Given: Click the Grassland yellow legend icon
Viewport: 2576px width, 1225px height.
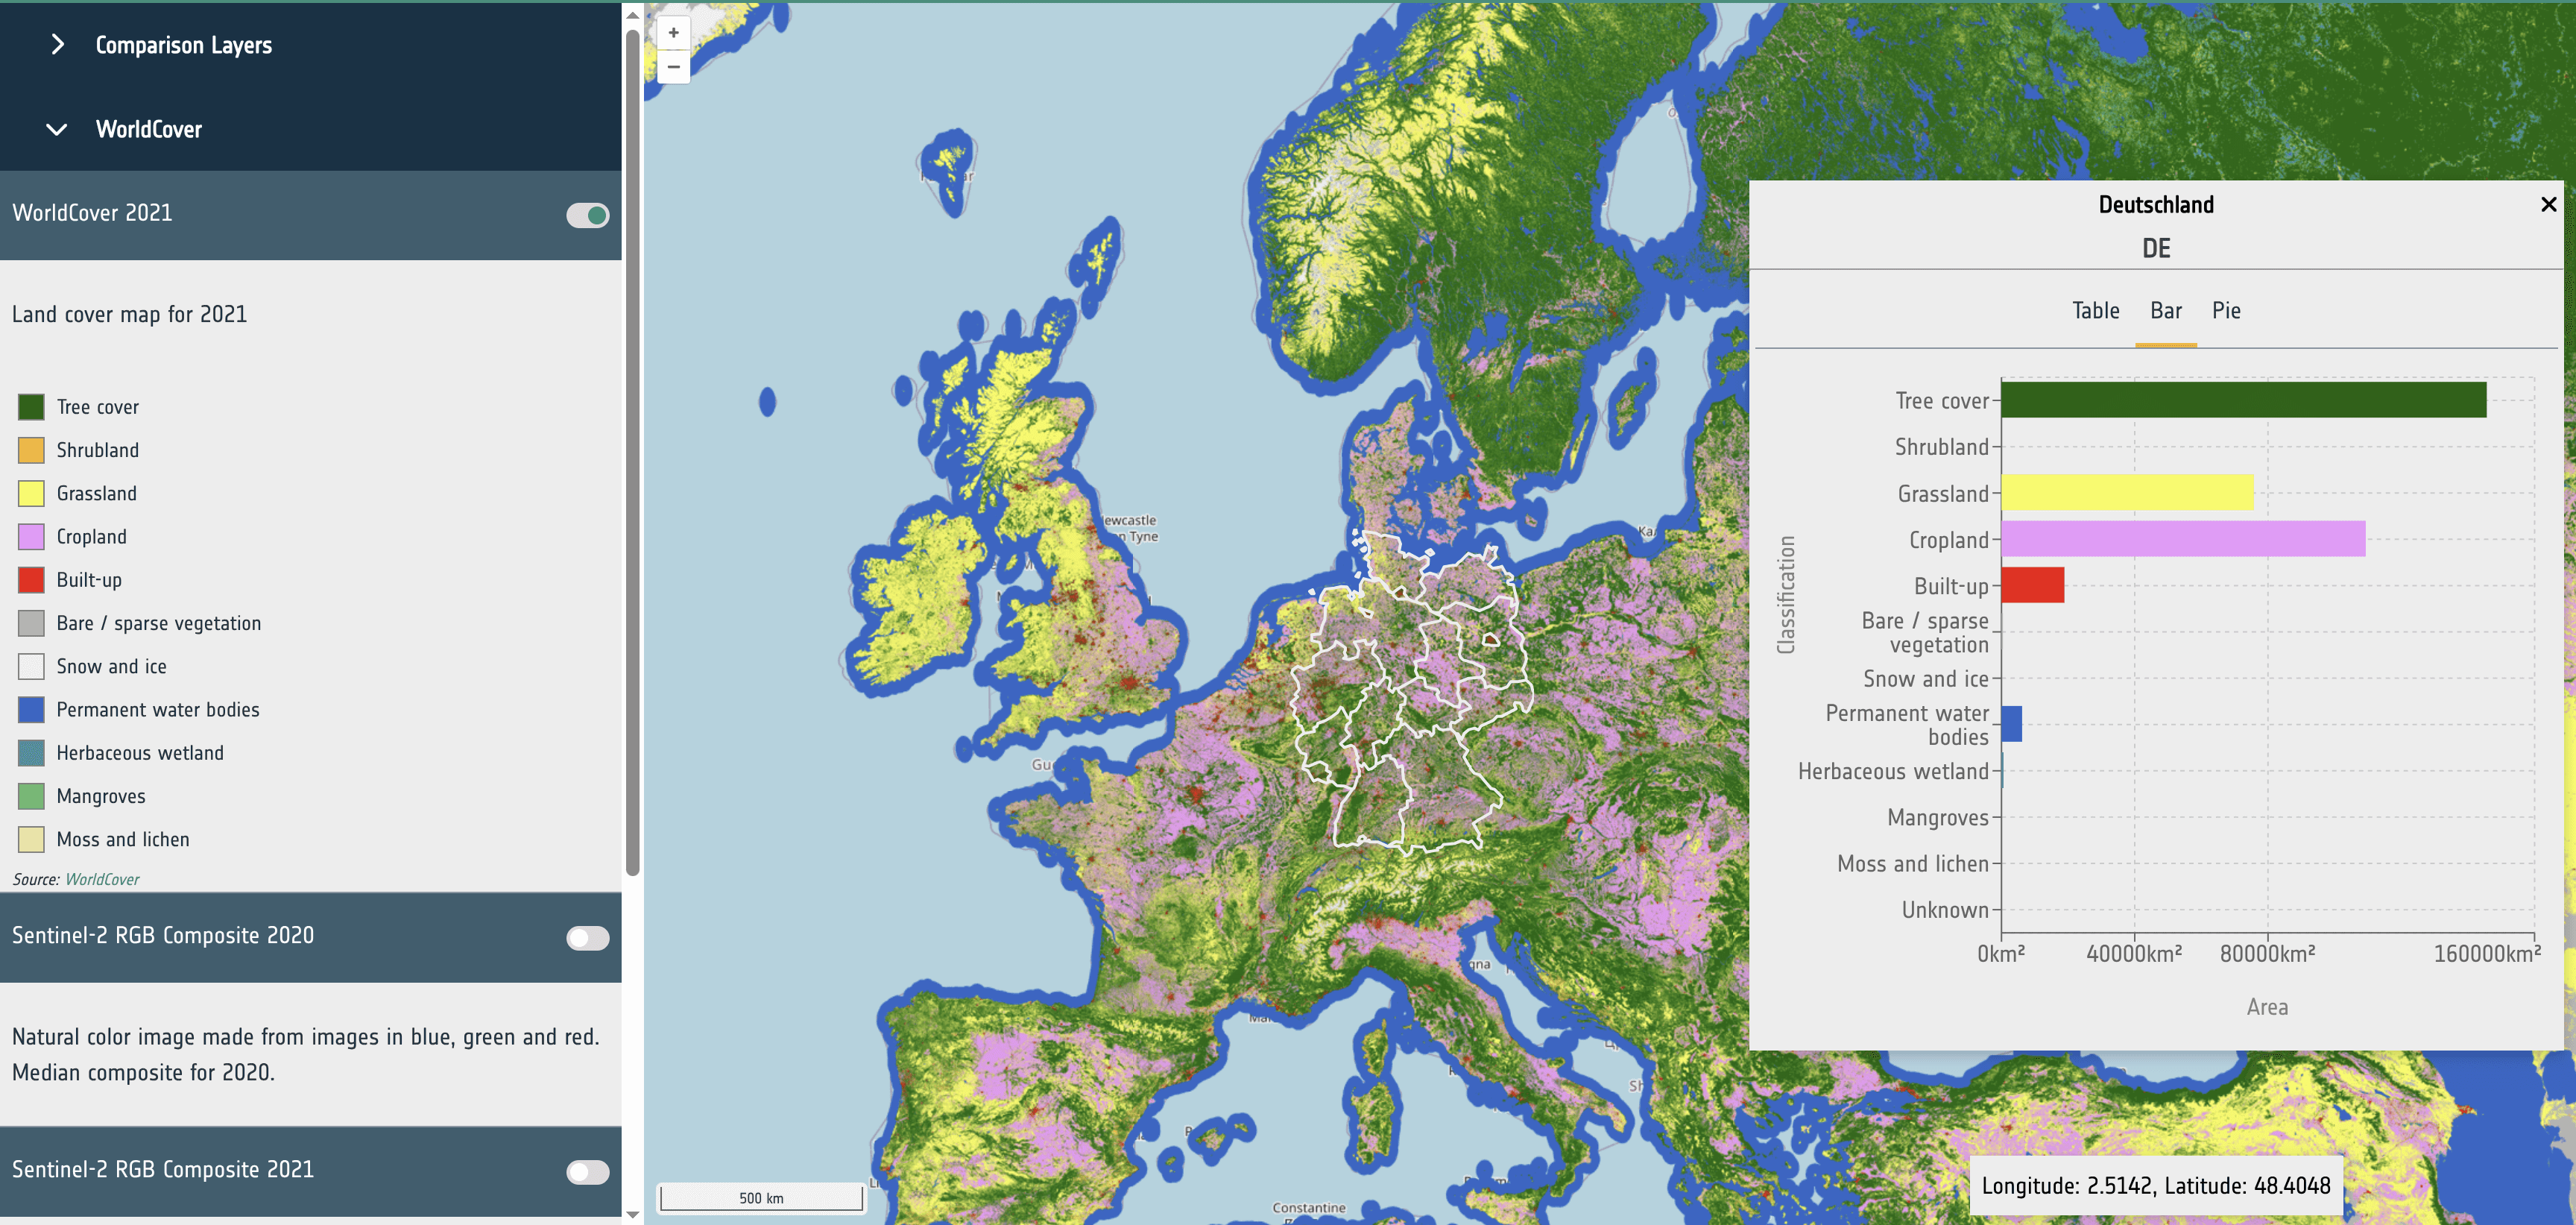Looking at the screenshot, I should (x=31, y=493).
